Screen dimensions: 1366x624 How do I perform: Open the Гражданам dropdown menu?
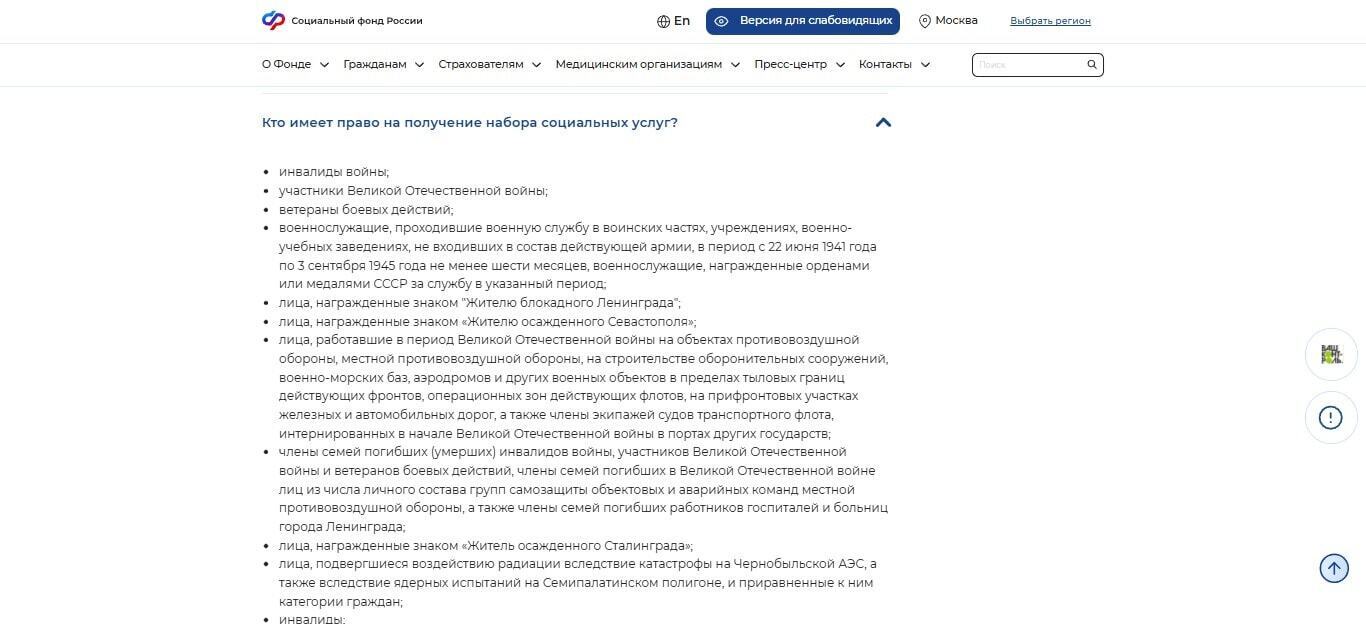coord(383,64)
